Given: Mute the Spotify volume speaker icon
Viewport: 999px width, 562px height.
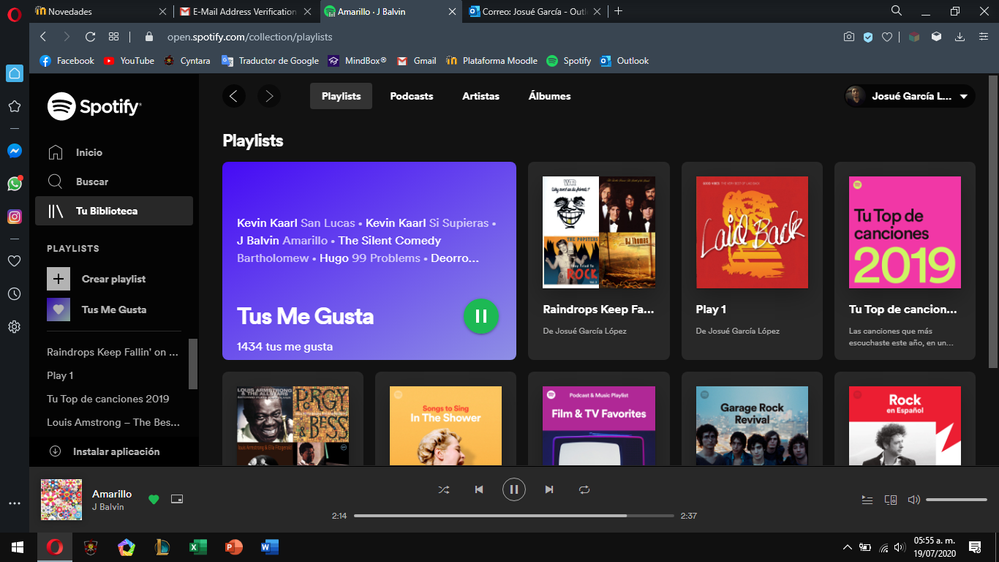Looking at the screenshot, I should [x=914, y=500].
